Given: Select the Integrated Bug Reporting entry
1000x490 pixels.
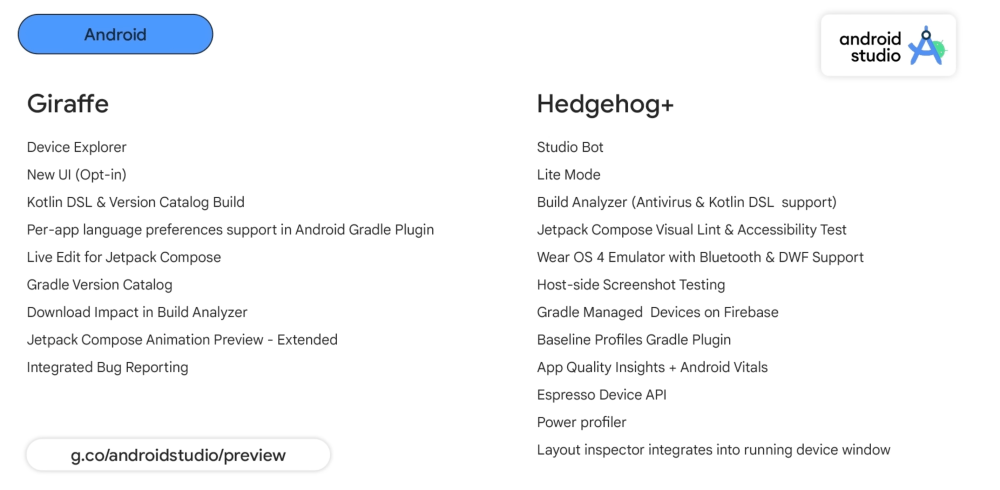Looking at the screenshot, I should [x=108, y=367].
